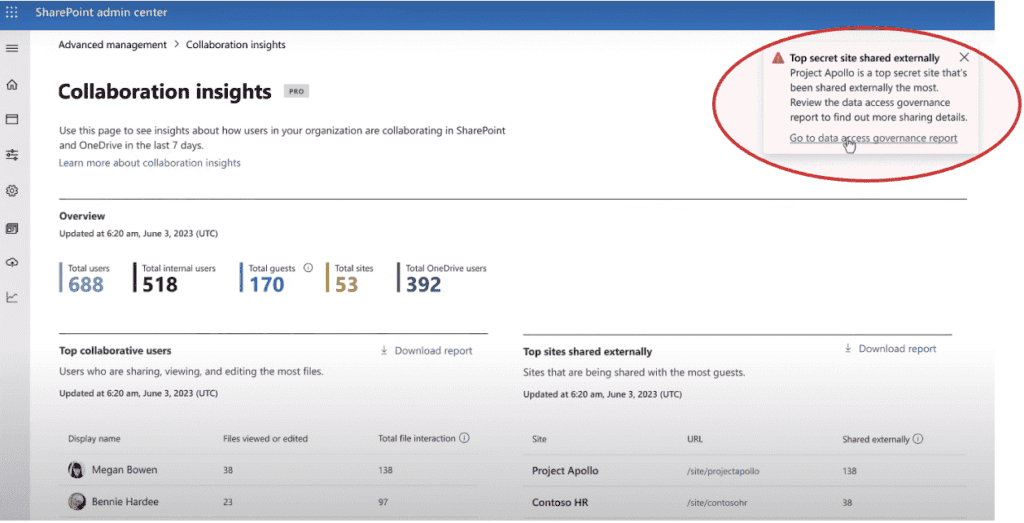The height and width of the screenshot is (523, 1024).
Task: Click the PRO badge
Action: [296, 91]
